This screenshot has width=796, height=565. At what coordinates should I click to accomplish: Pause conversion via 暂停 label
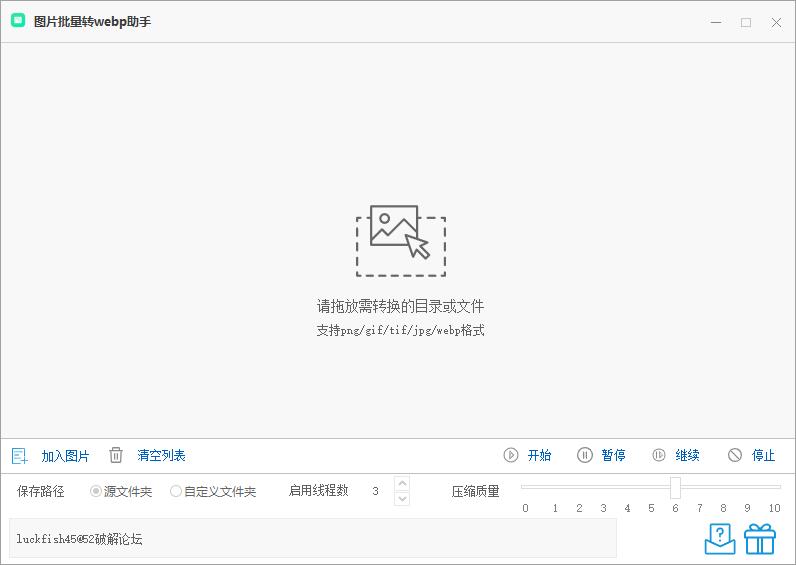pos(613,455)
